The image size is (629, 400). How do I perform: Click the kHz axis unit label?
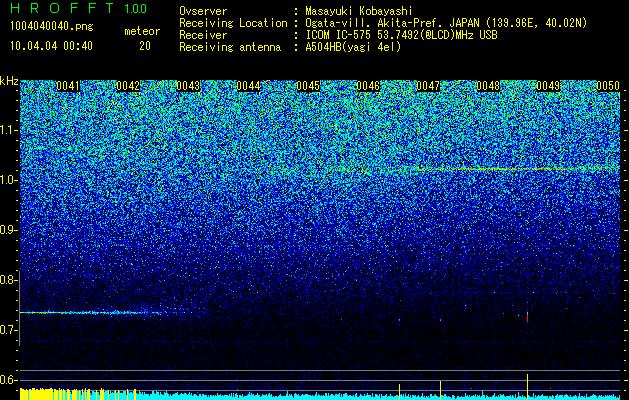click(9, 81)
